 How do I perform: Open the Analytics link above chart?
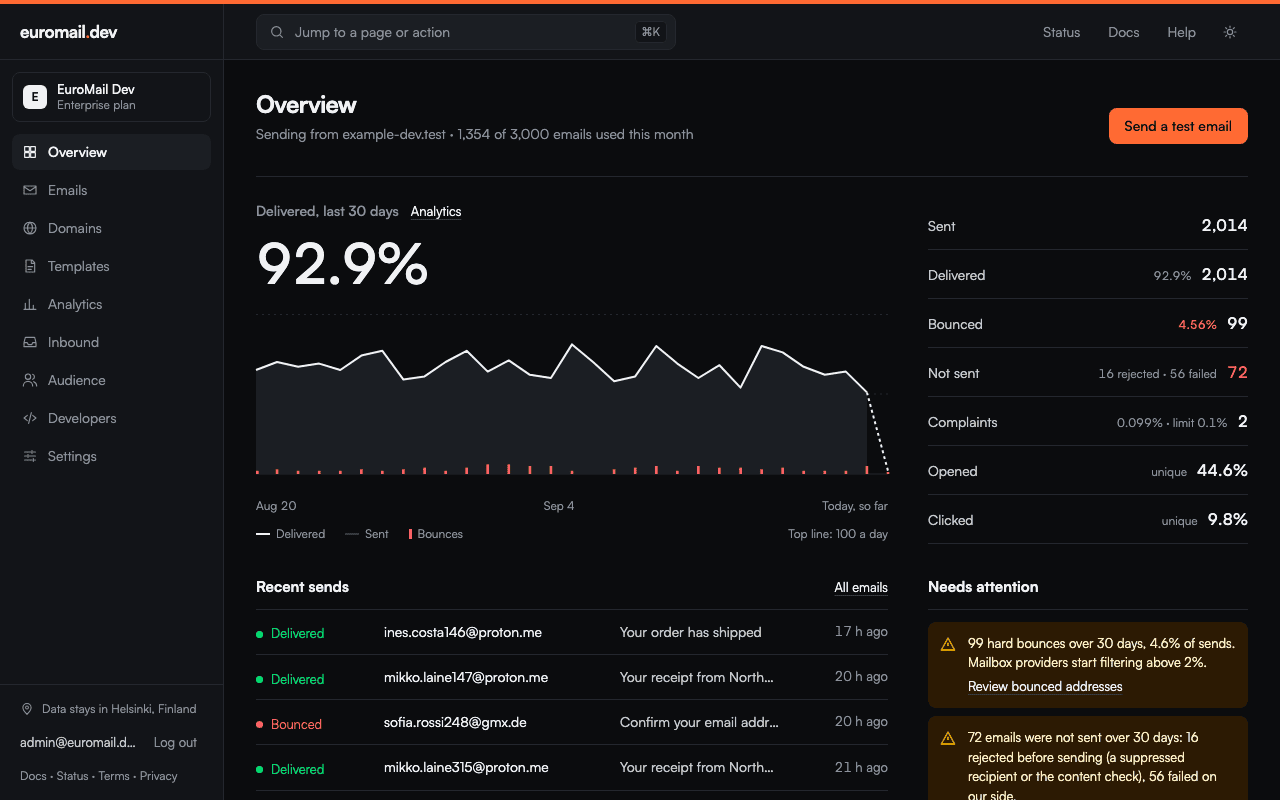click(436, 211)
